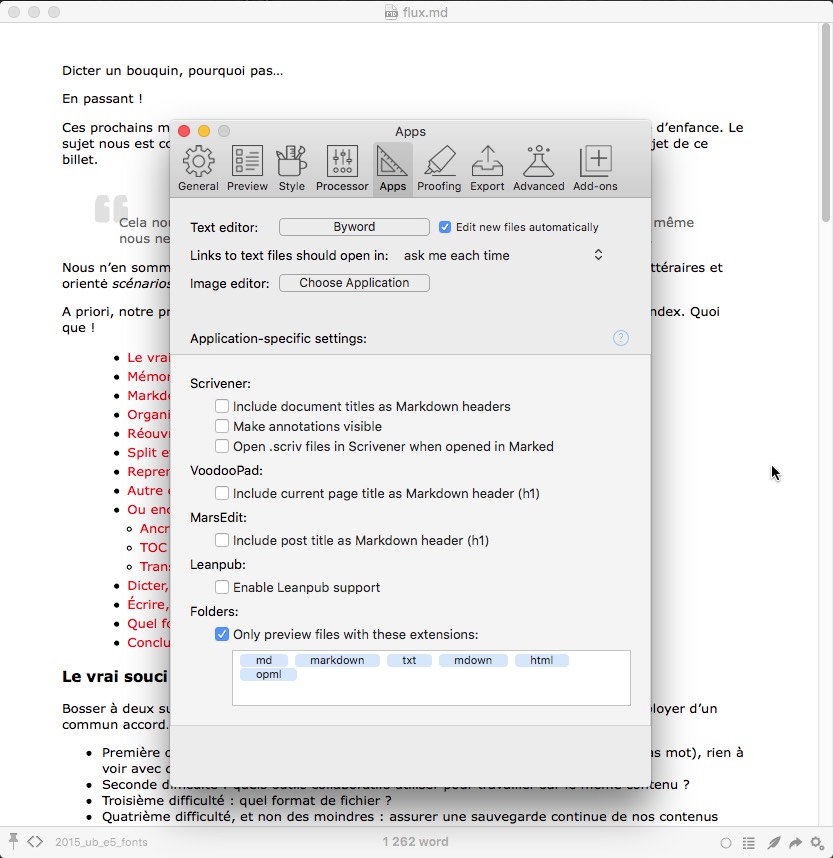The image size is (833, 858).
Task: Enable Include document titles as Markdown headers
Action: tap(222, 406)
